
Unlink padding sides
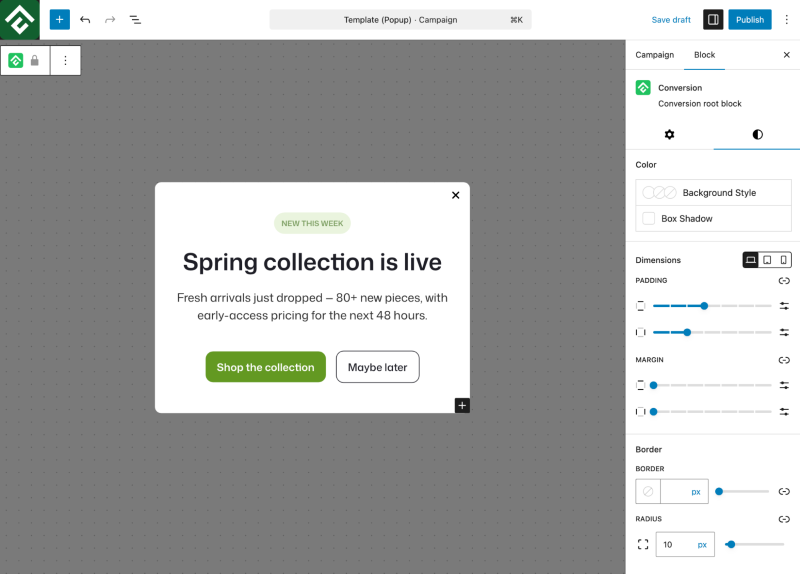click(x=784, y=281)
